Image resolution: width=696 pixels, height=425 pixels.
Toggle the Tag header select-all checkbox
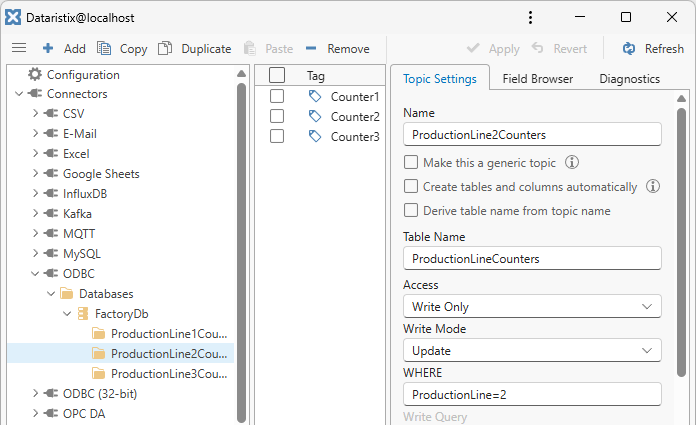tap(277, 75)
